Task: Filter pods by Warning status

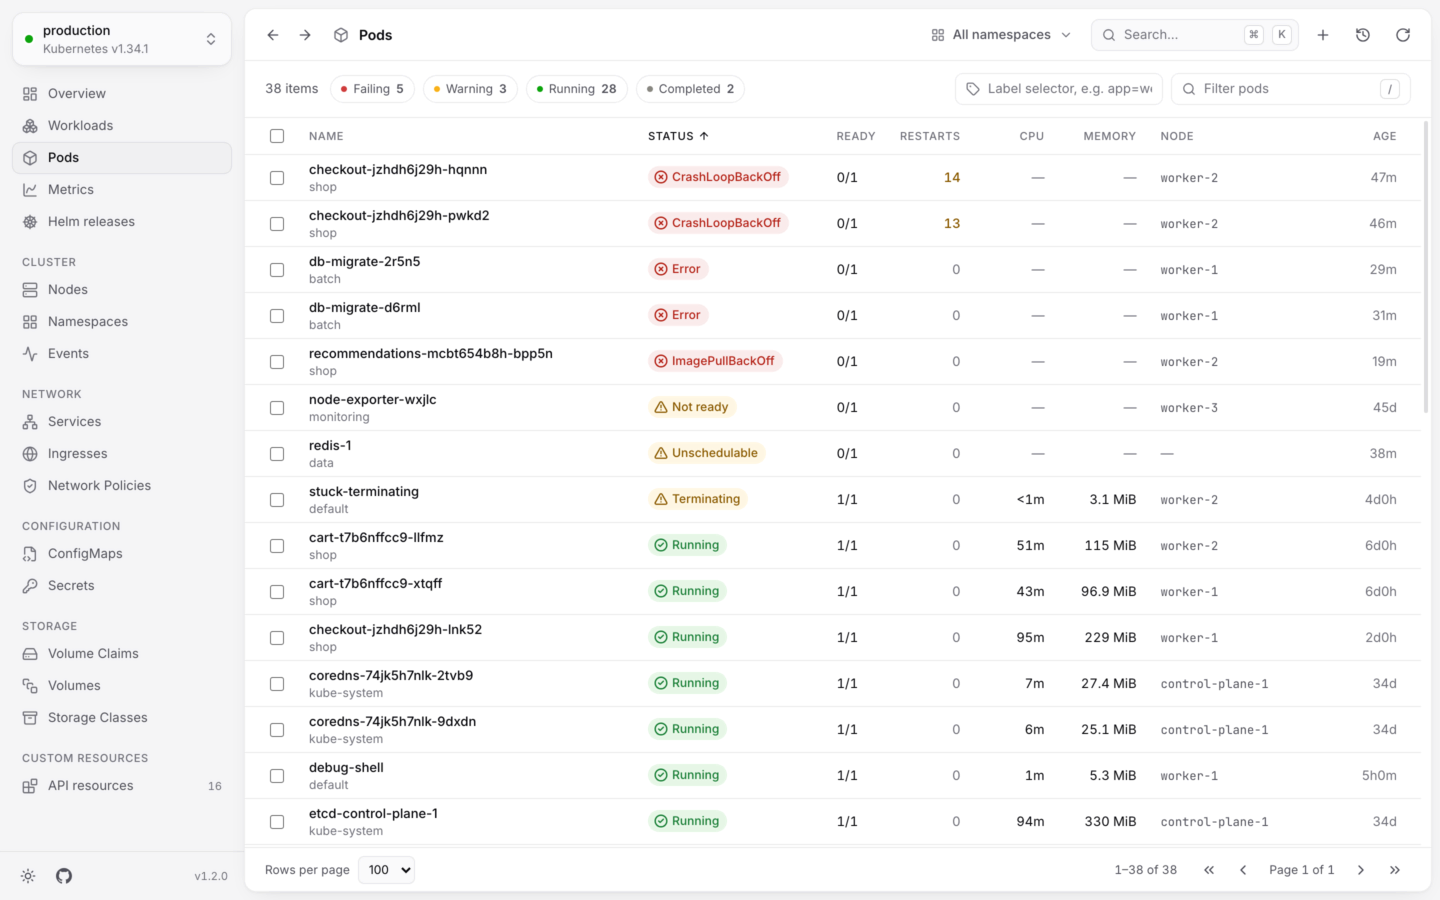Action: (x=470, y=89)
